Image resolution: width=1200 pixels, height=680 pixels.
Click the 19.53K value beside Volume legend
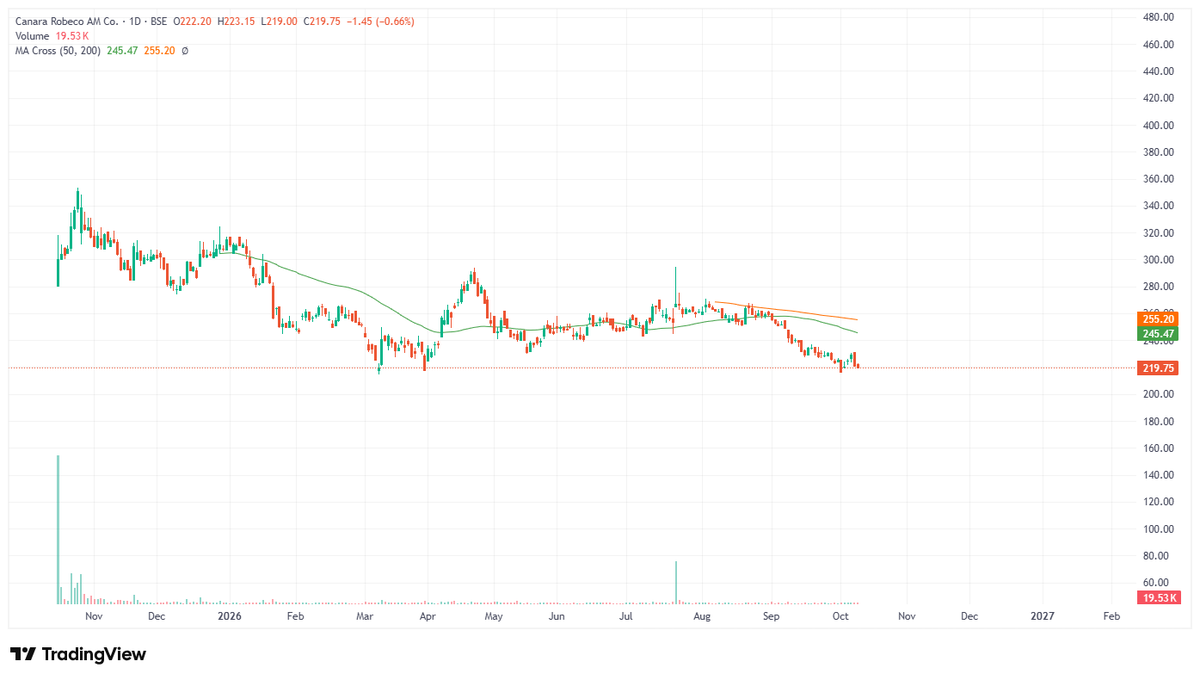point(71,36)
